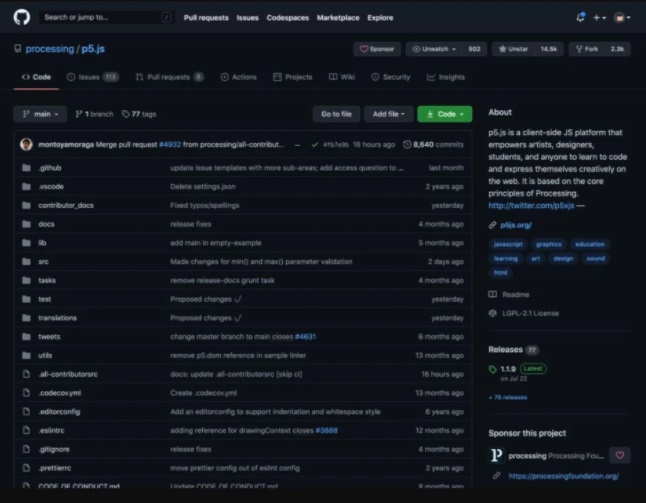Open the notifications bell
This screenshot has width=646, height=503.
[580, 17]
